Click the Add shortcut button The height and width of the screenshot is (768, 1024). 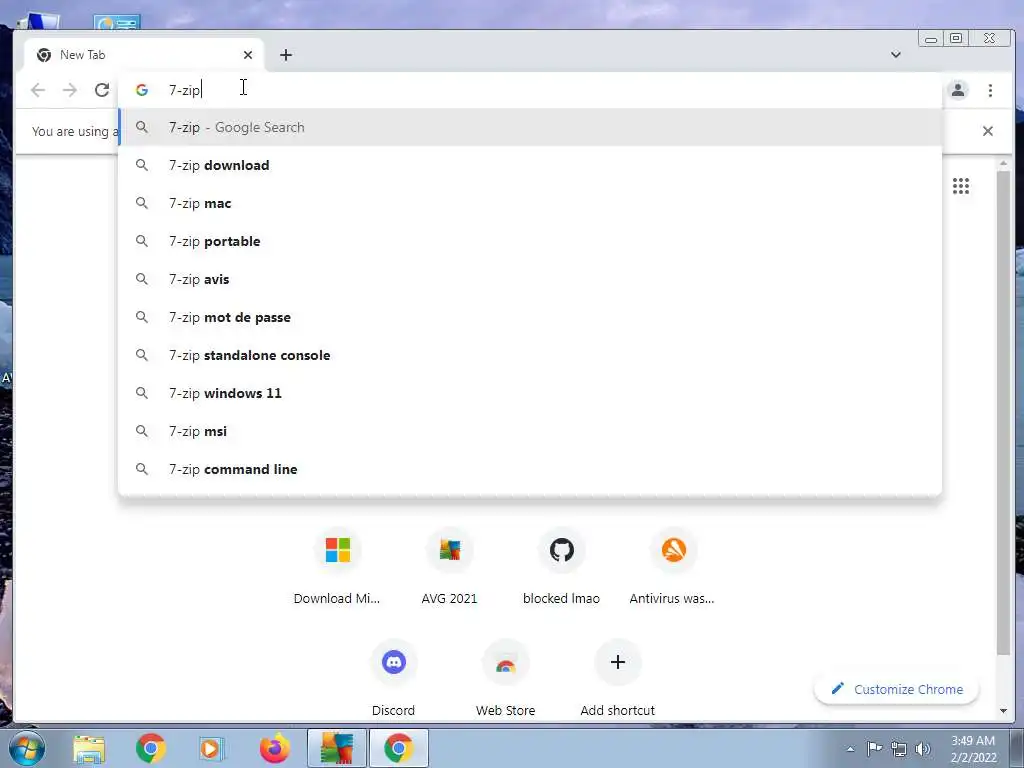[618, 677]
